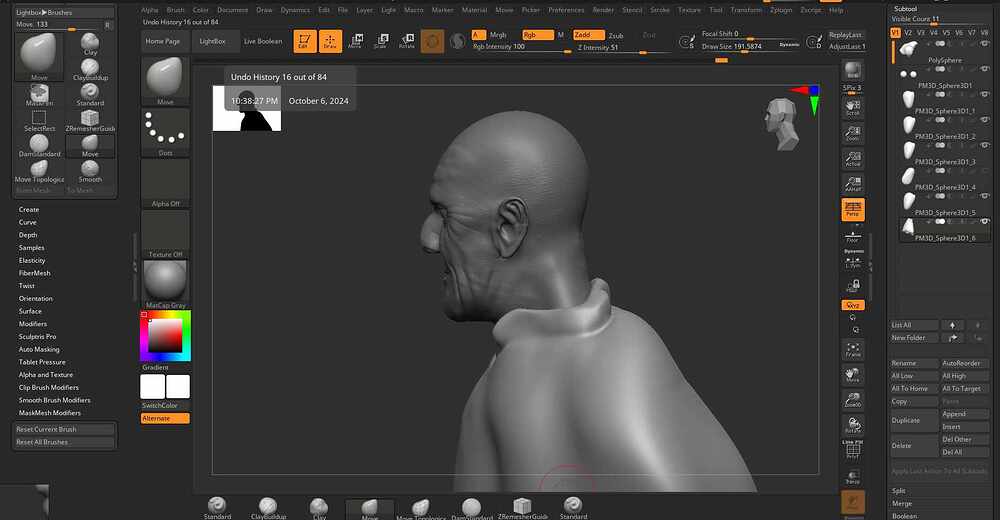Click the PolyF line fill icon
The height and width of the screenshot is (520, 1000).
coord(853,450)
